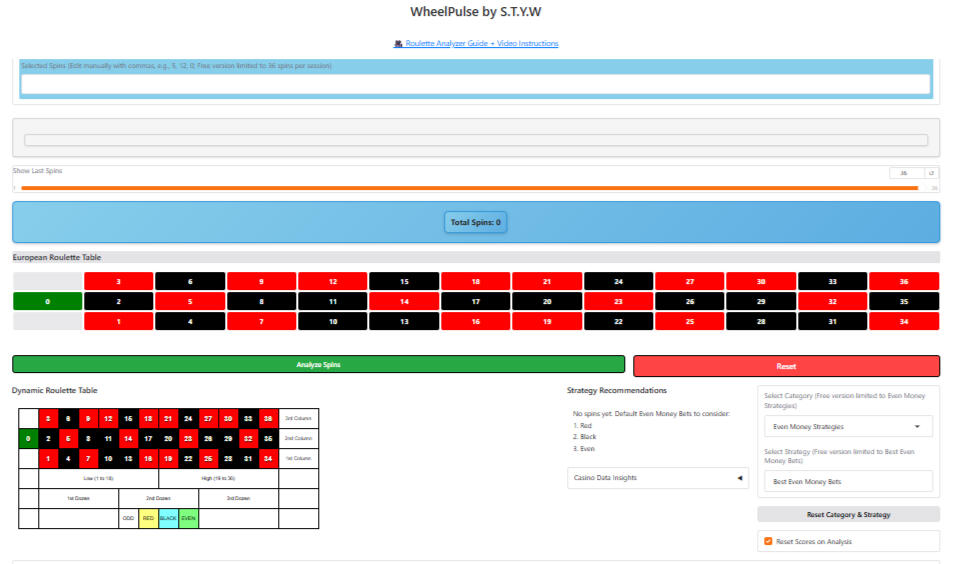Image resolution: width=961 pixels, height=564 pixels.
Task: Expand the Casino Data Insights accordion
Action: tap(658, 478)
